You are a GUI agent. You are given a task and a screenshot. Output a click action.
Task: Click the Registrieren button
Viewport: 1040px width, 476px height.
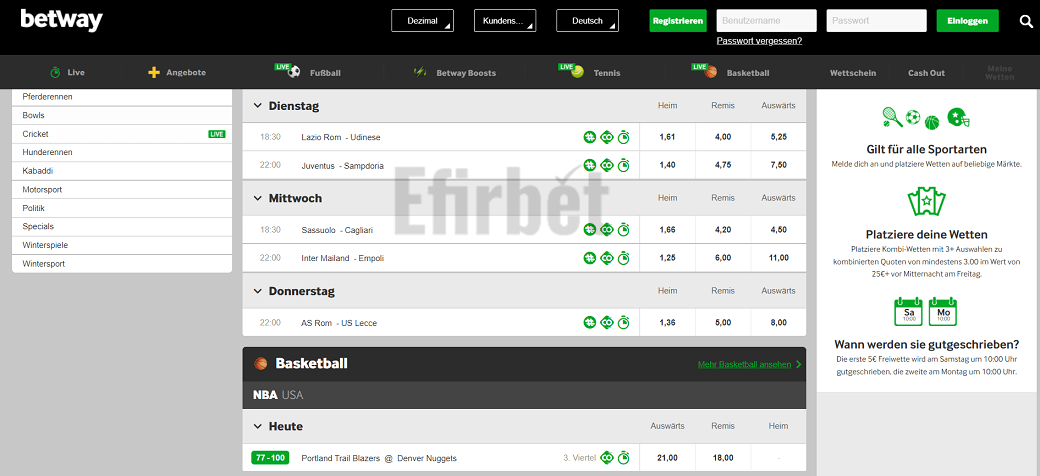(678, 21)
